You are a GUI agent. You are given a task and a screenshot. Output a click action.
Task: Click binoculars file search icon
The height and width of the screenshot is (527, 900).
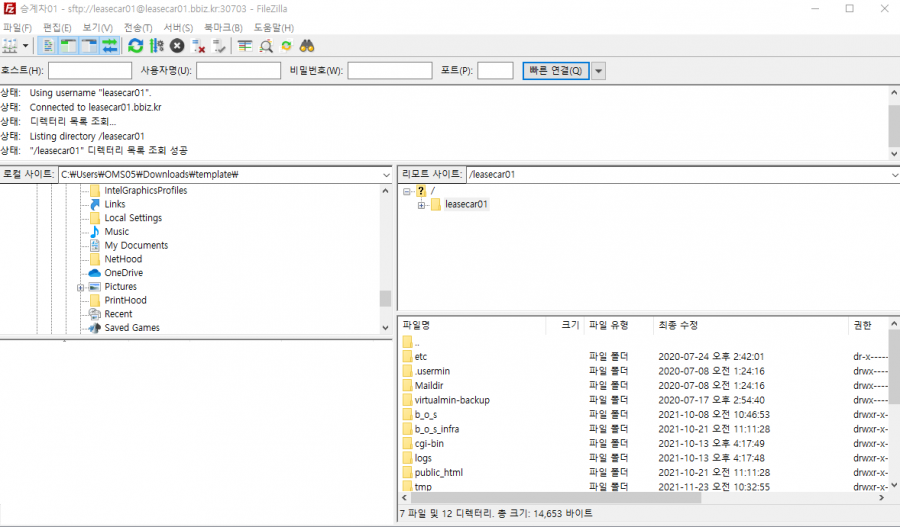tap(308, 46)
